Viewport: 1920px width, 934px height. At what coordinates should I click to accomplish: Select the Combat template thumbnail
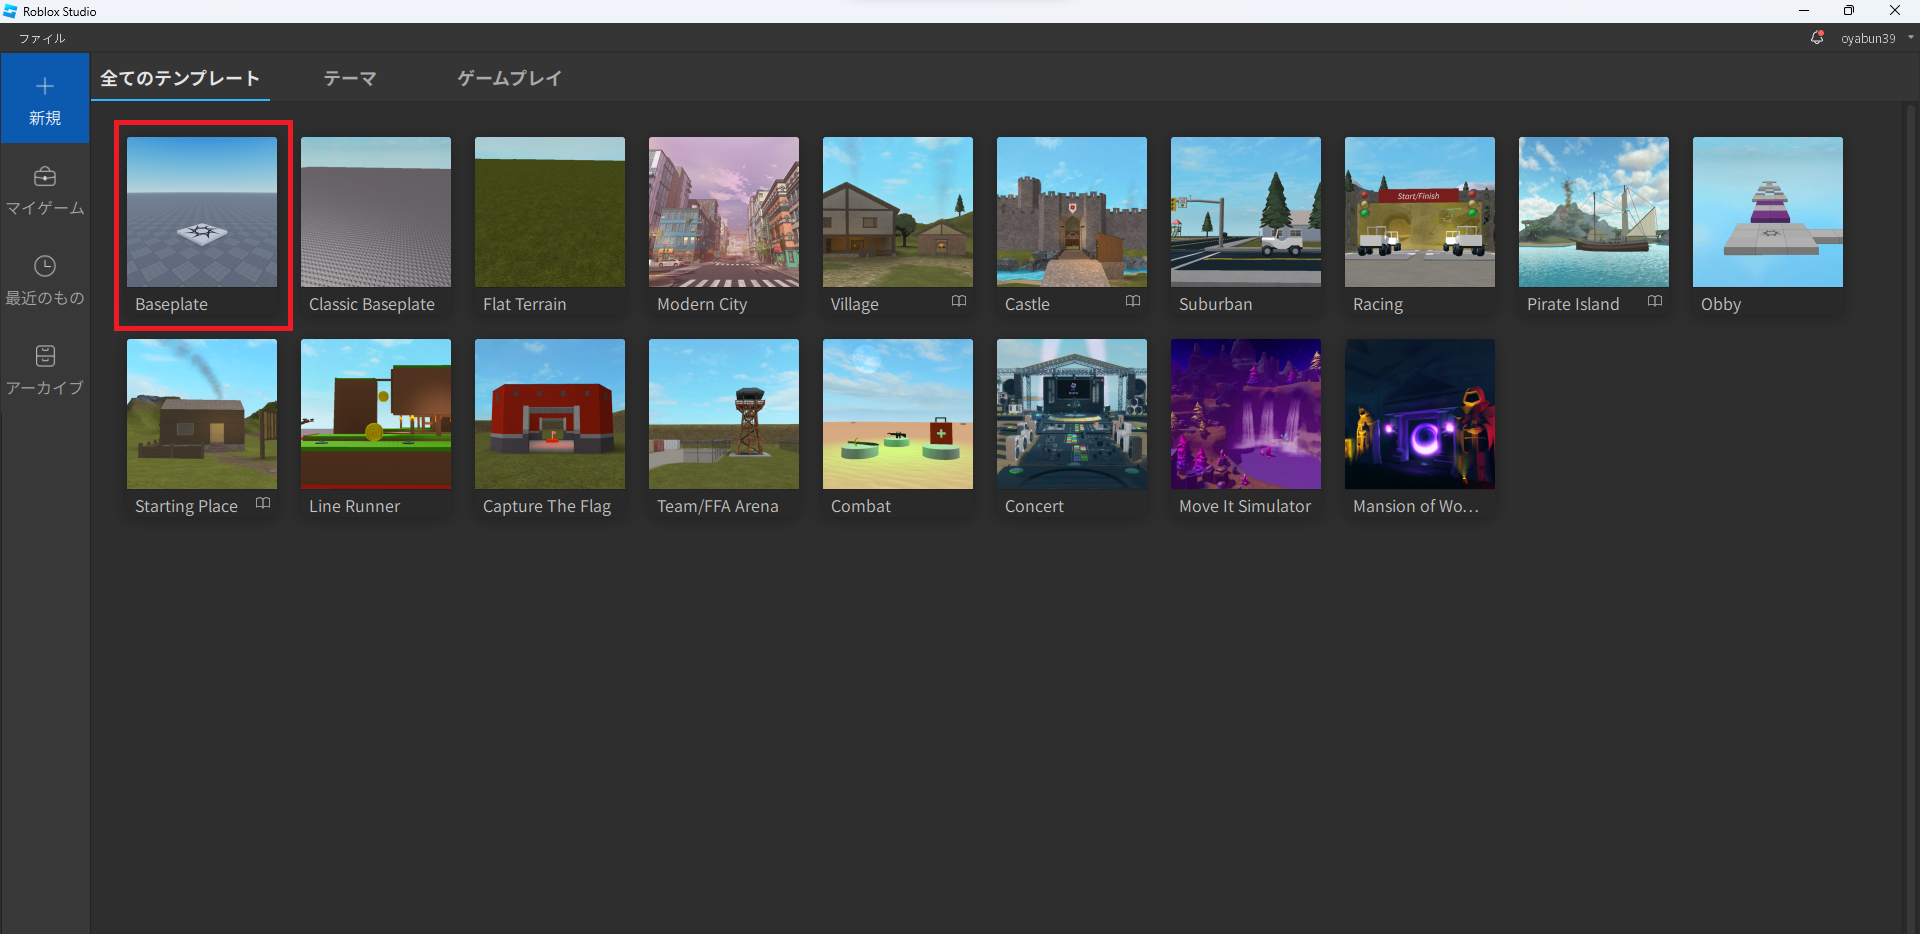point(898,414)
